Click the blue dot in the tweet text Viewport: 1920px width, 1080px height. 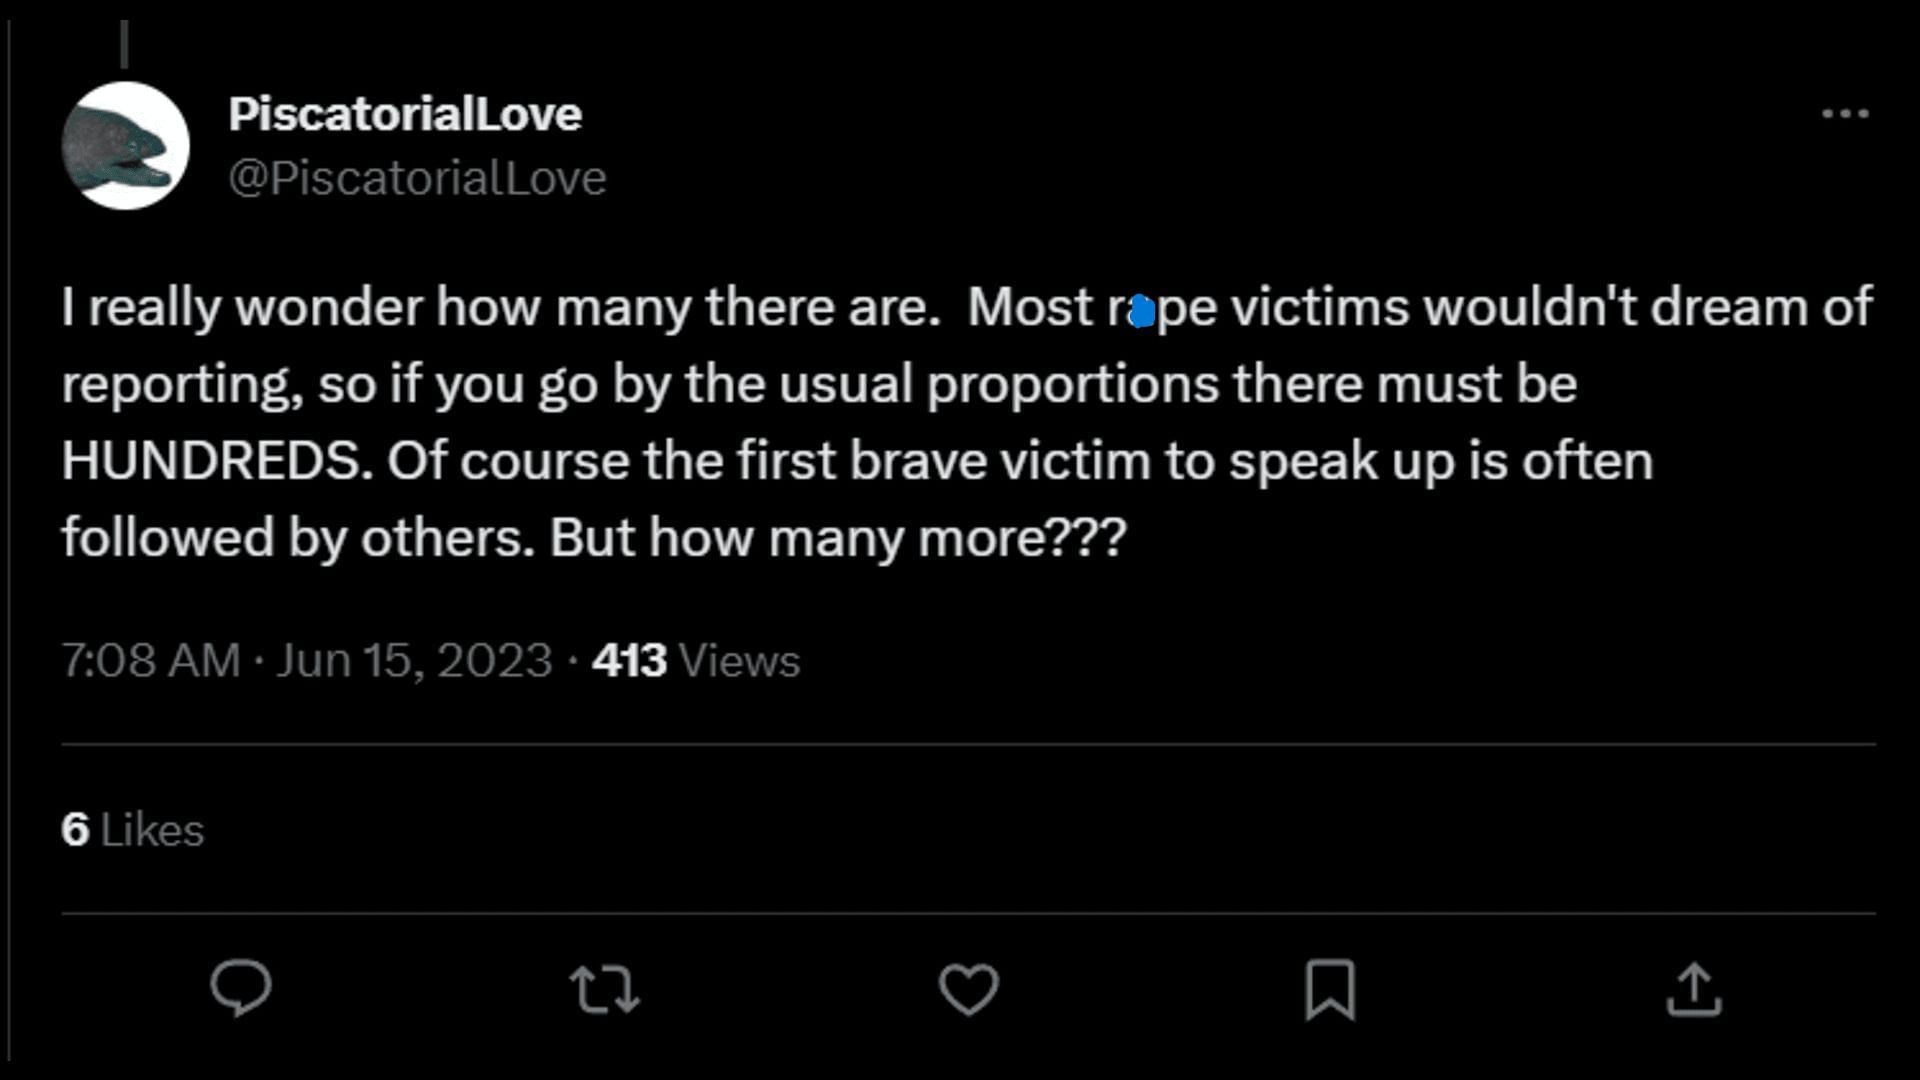tap(1142, 312)
